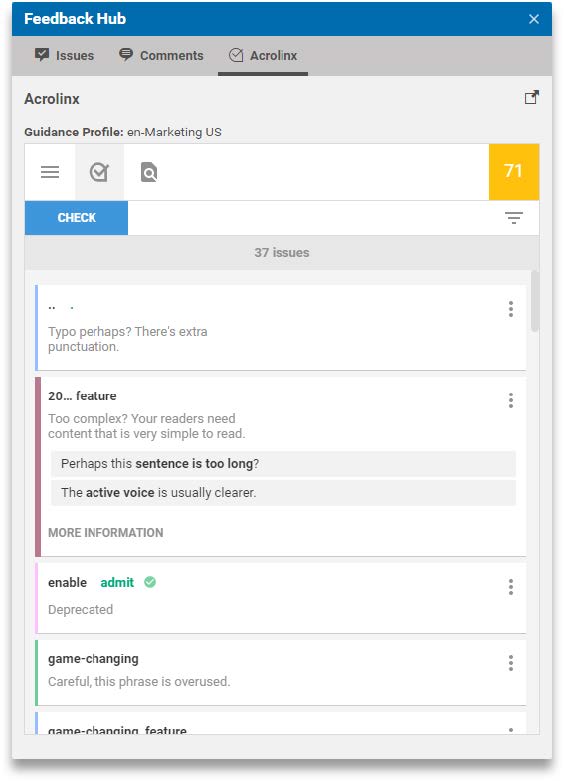Switch to the Issues tab

[x=65, y=55]
